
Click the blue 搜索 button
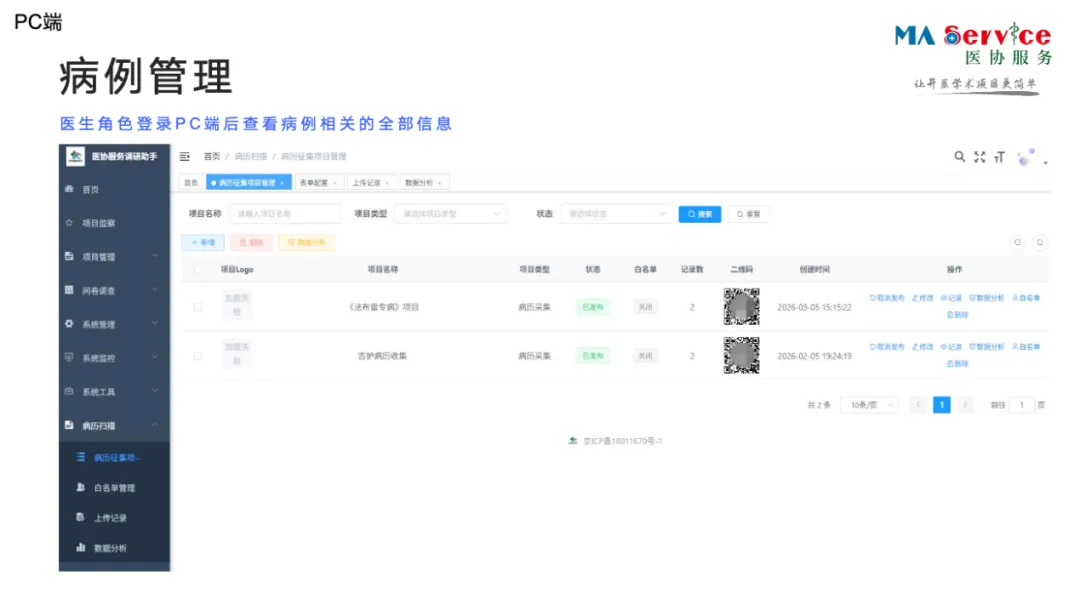click(698, 214)
